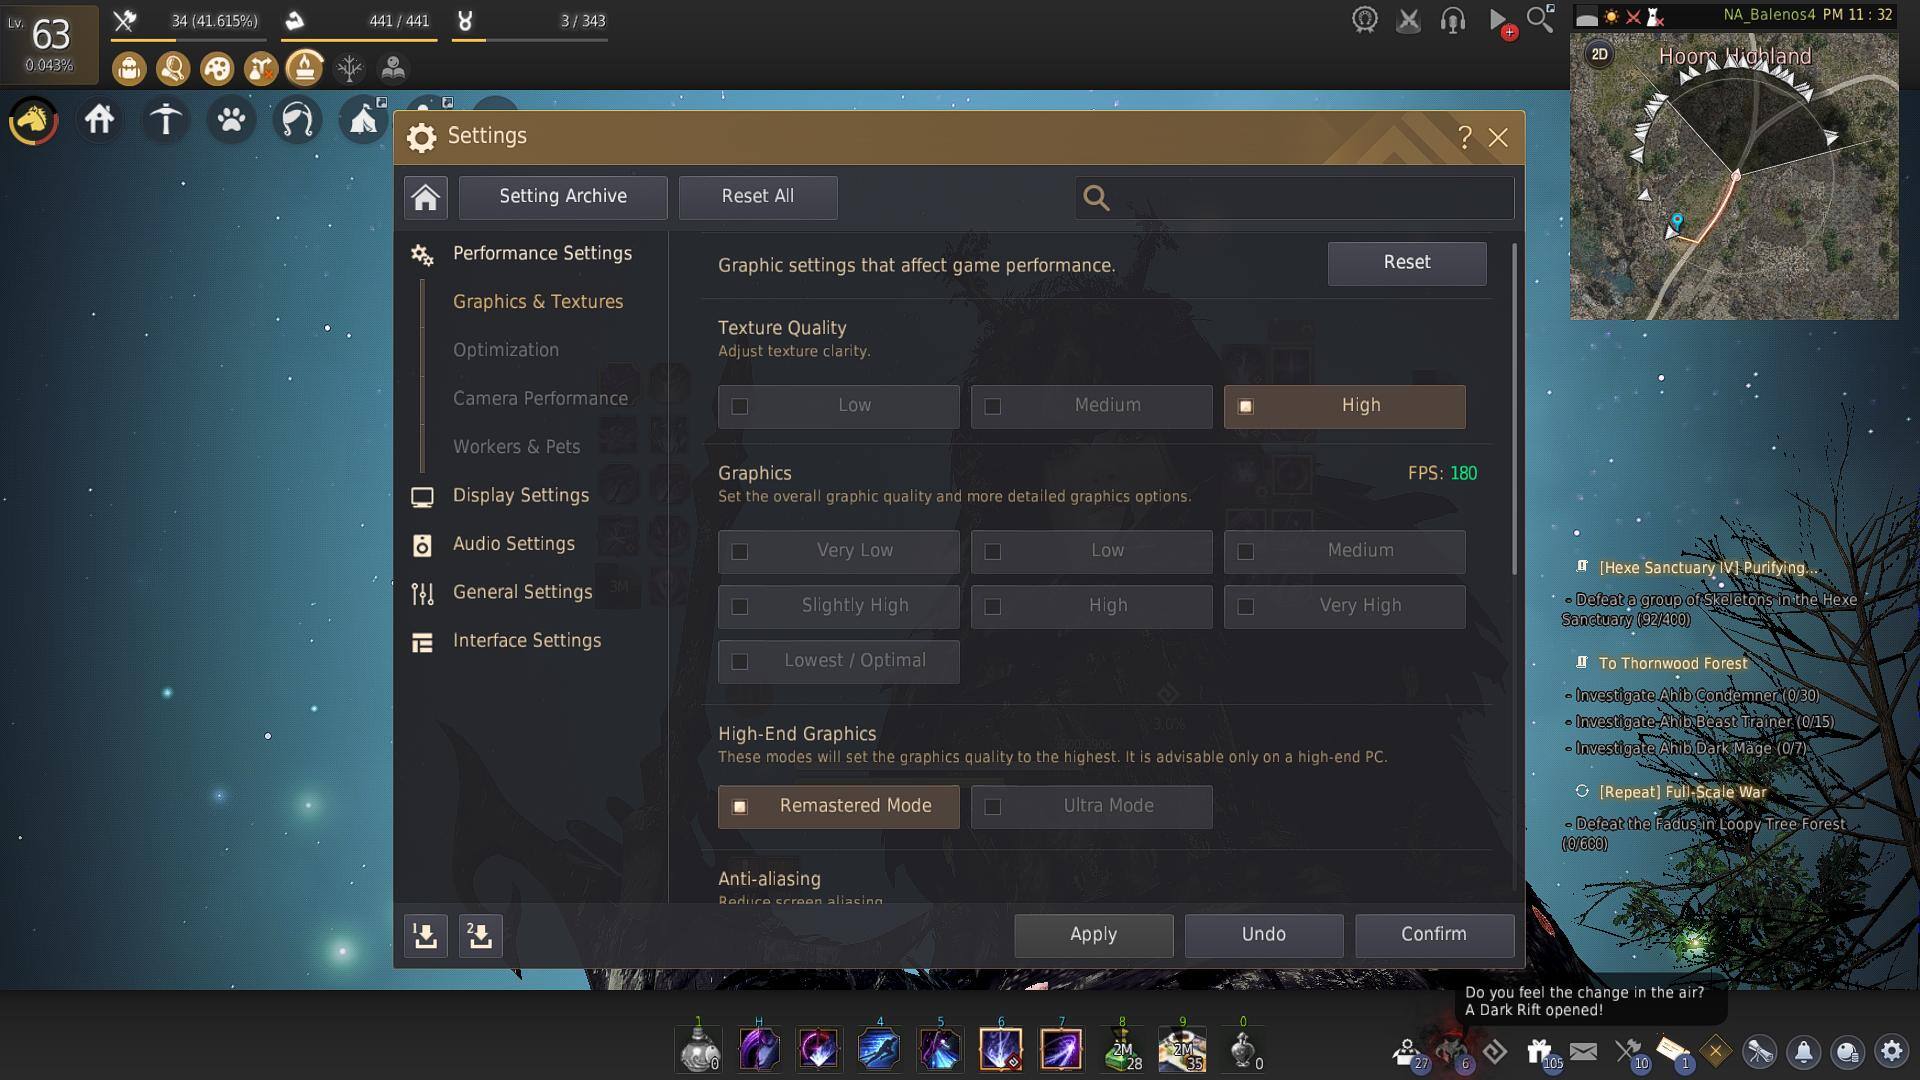Click the horse mount icon

pos(33,121)
